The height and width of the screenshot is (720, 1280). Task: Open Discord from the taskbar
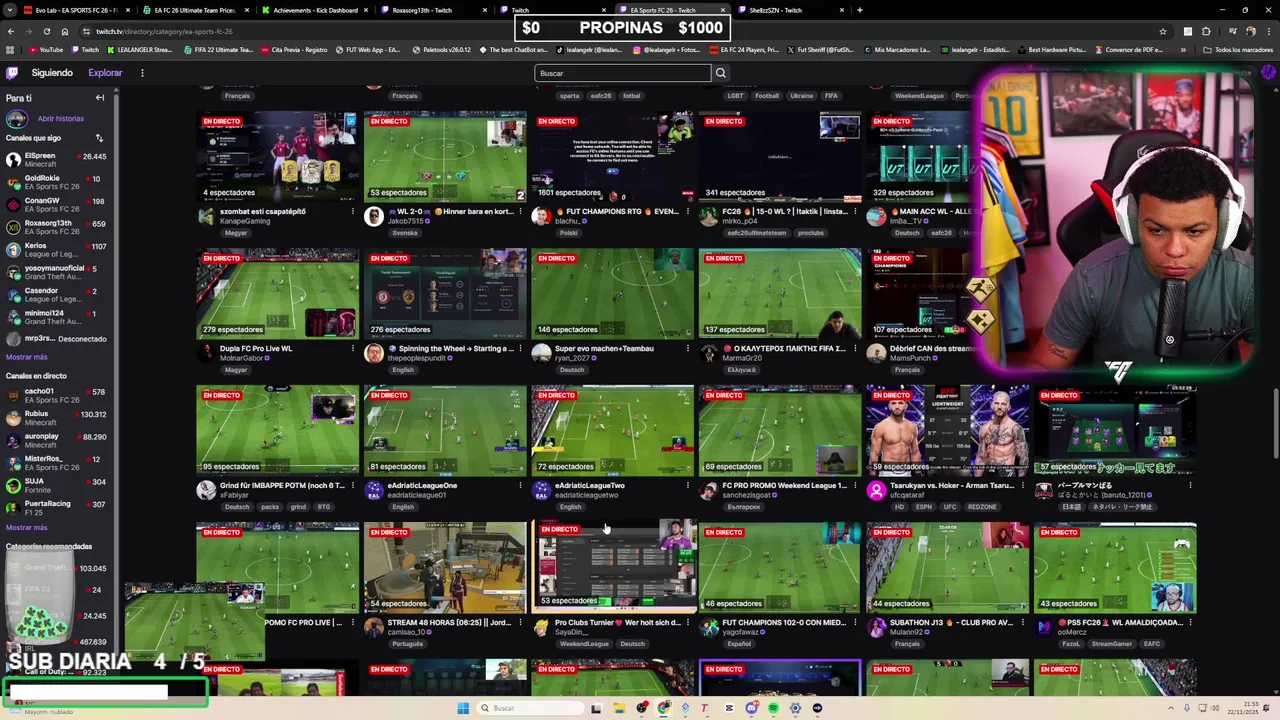click(751, 708)
